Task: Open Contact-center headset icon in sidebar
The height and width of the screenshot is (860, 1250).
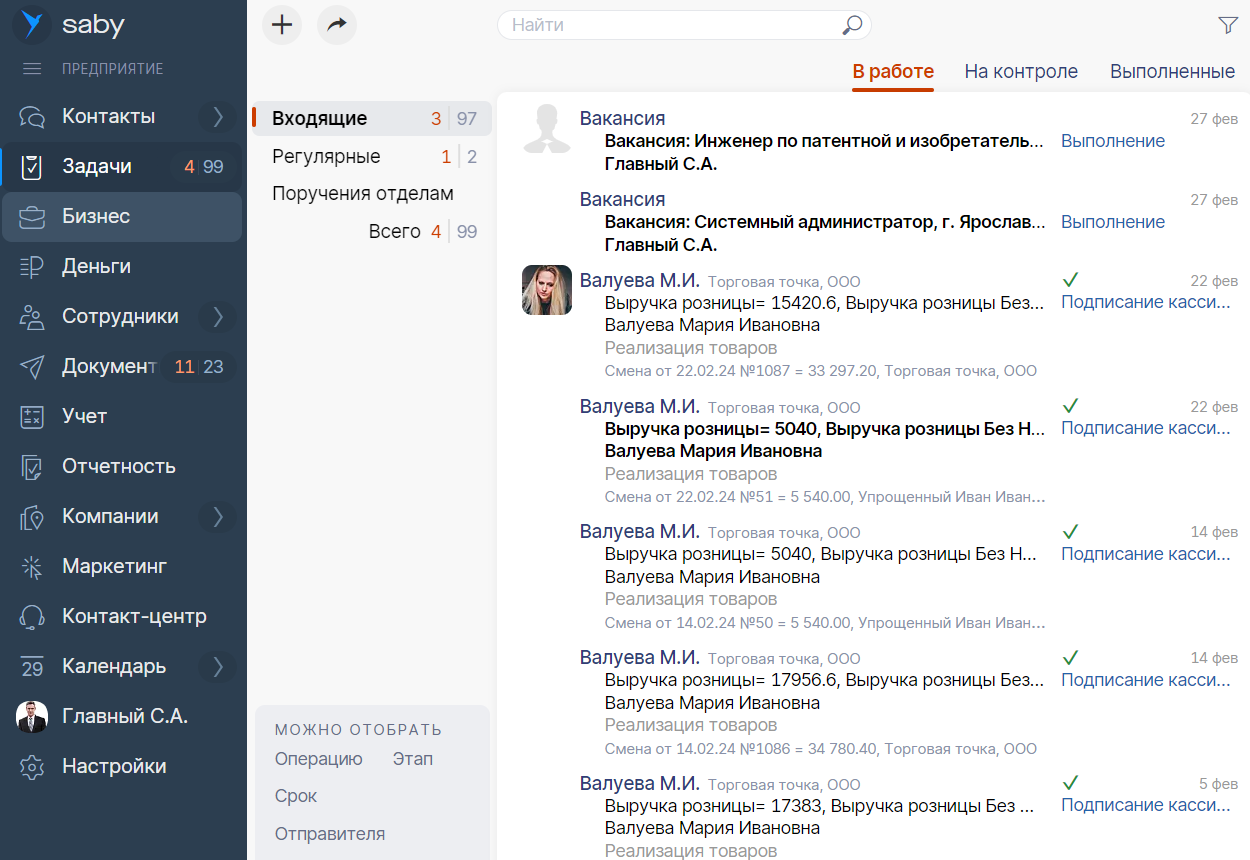Action: [x=32, y=617]
